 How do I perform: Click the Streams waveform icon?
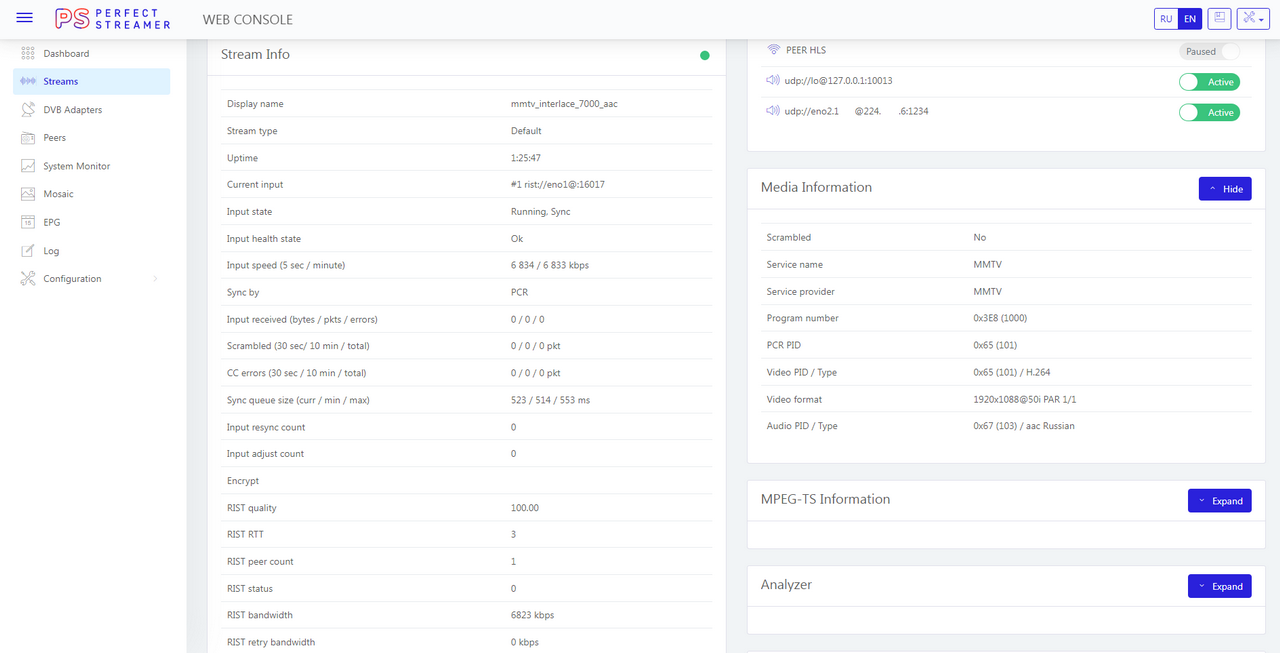[x=28, y=81]
